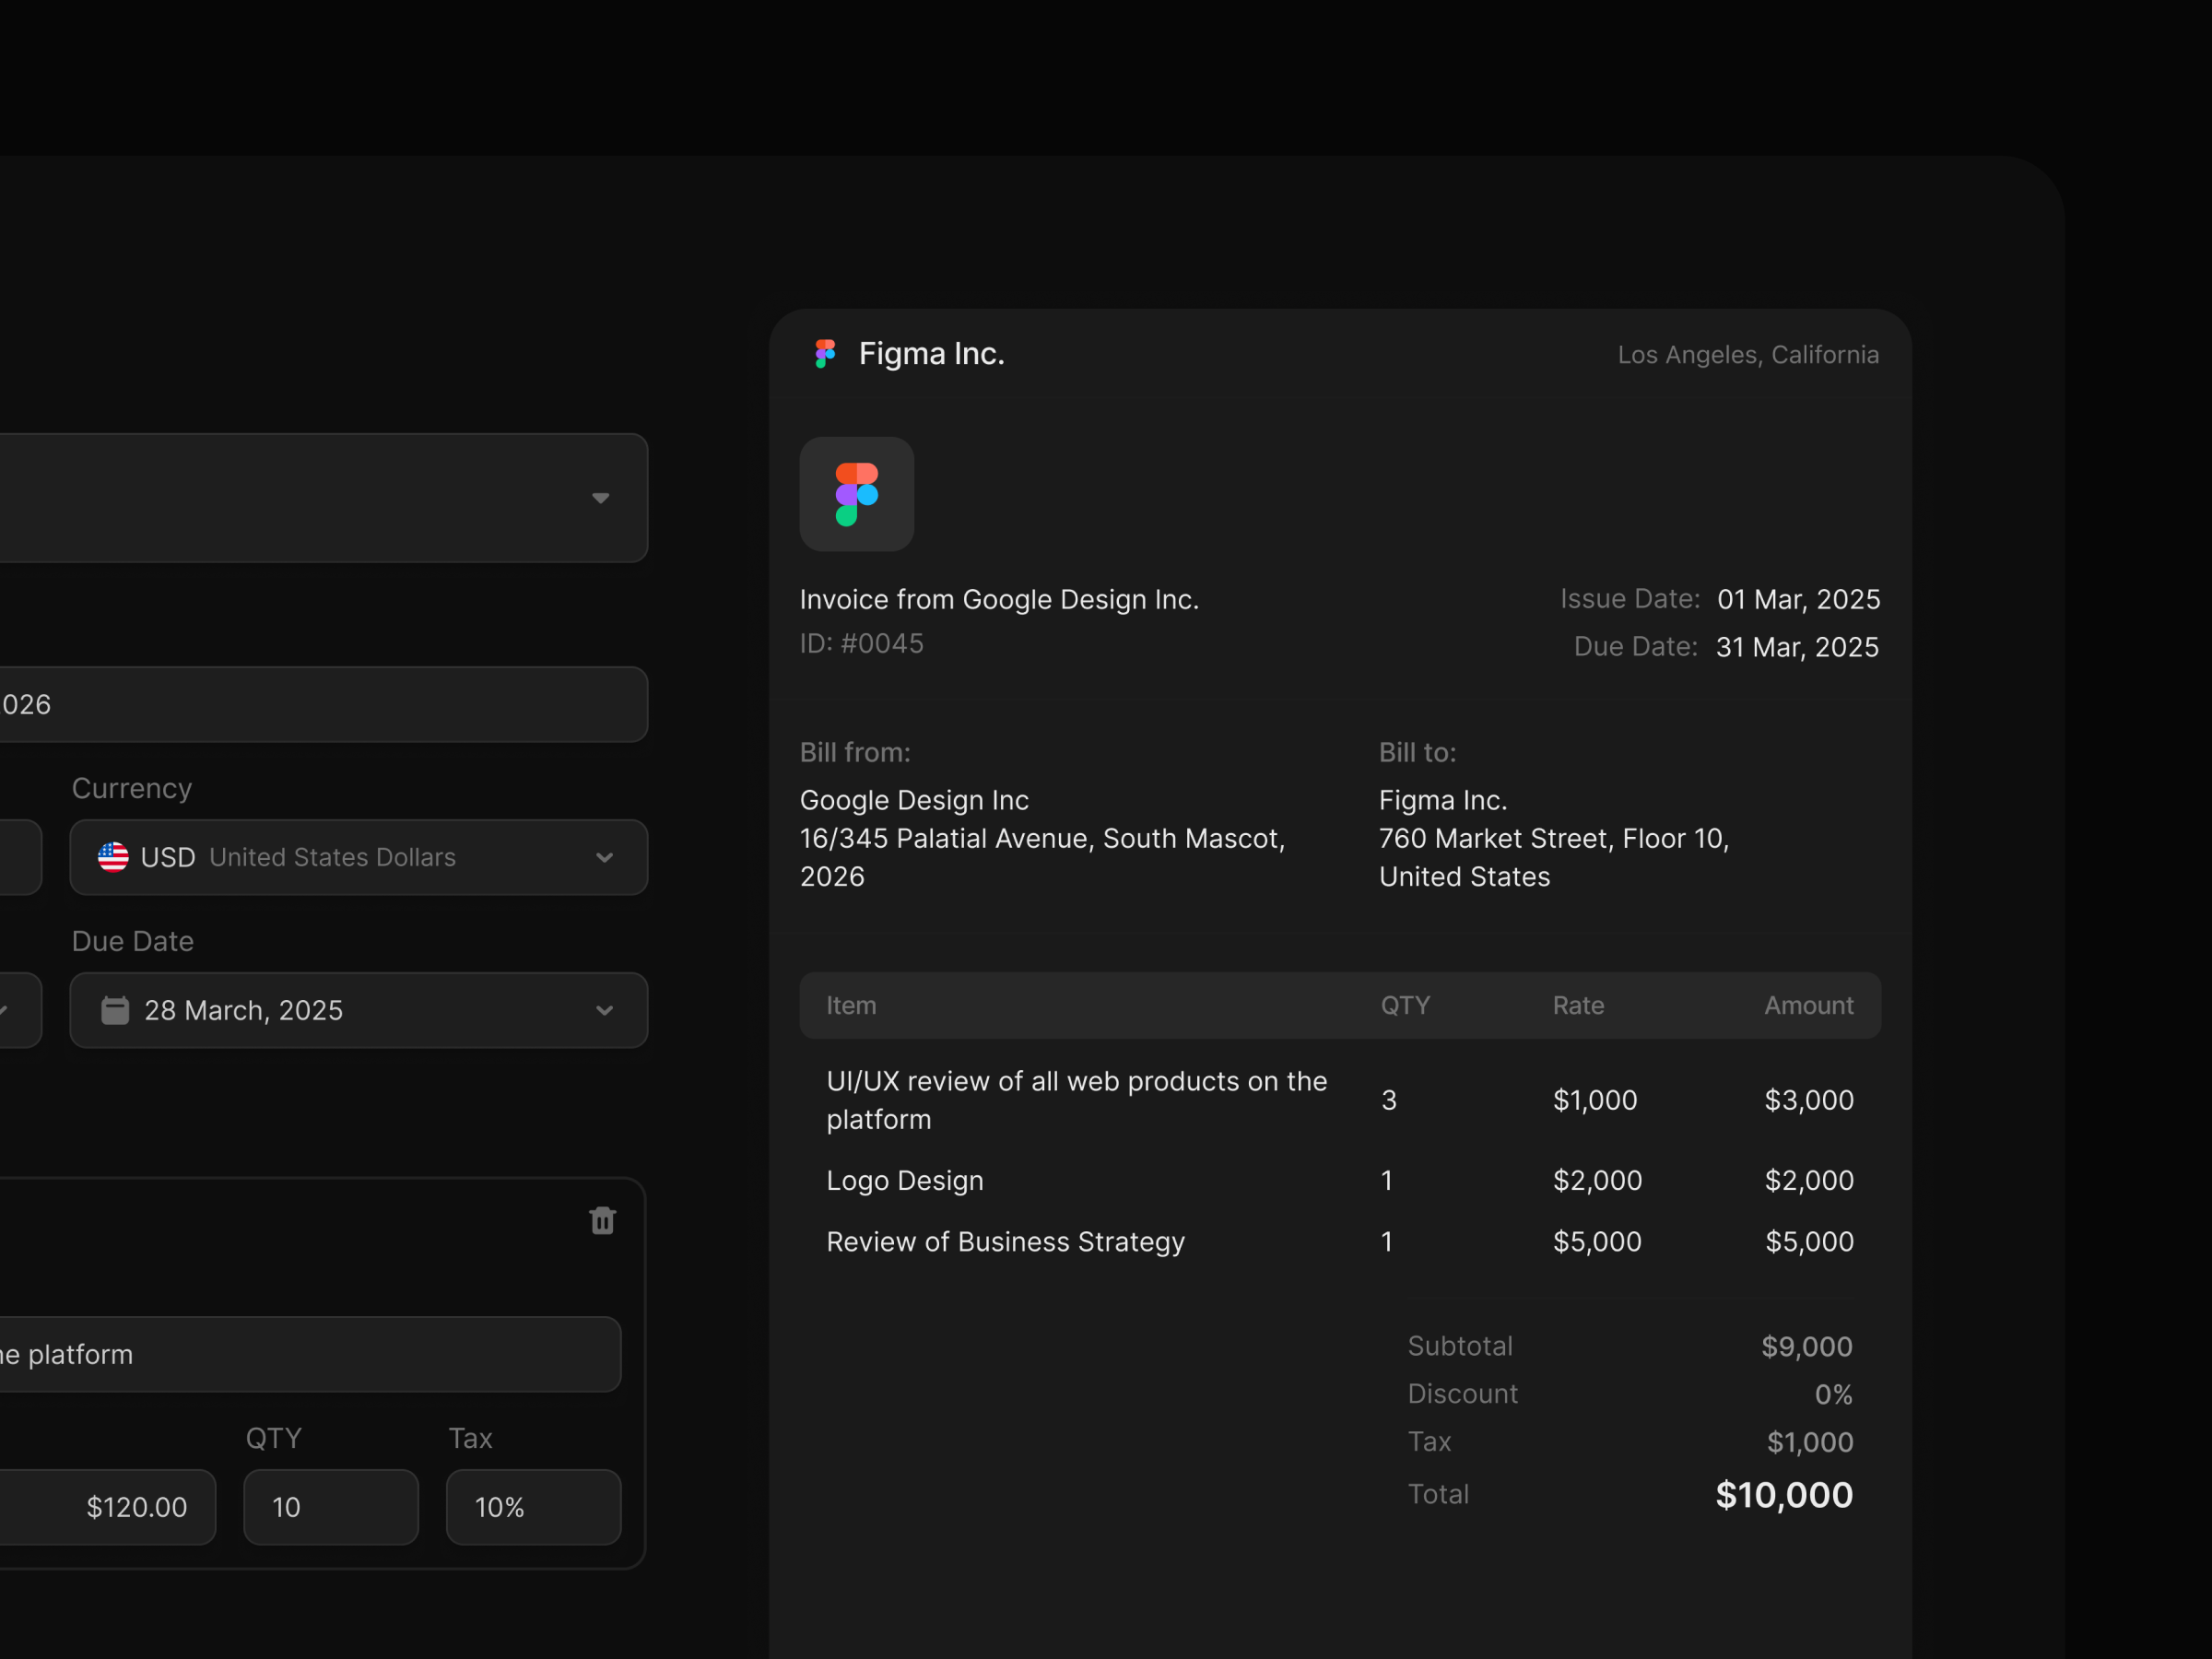
Task: Click the platform description text box
Action: point(310,1354)
